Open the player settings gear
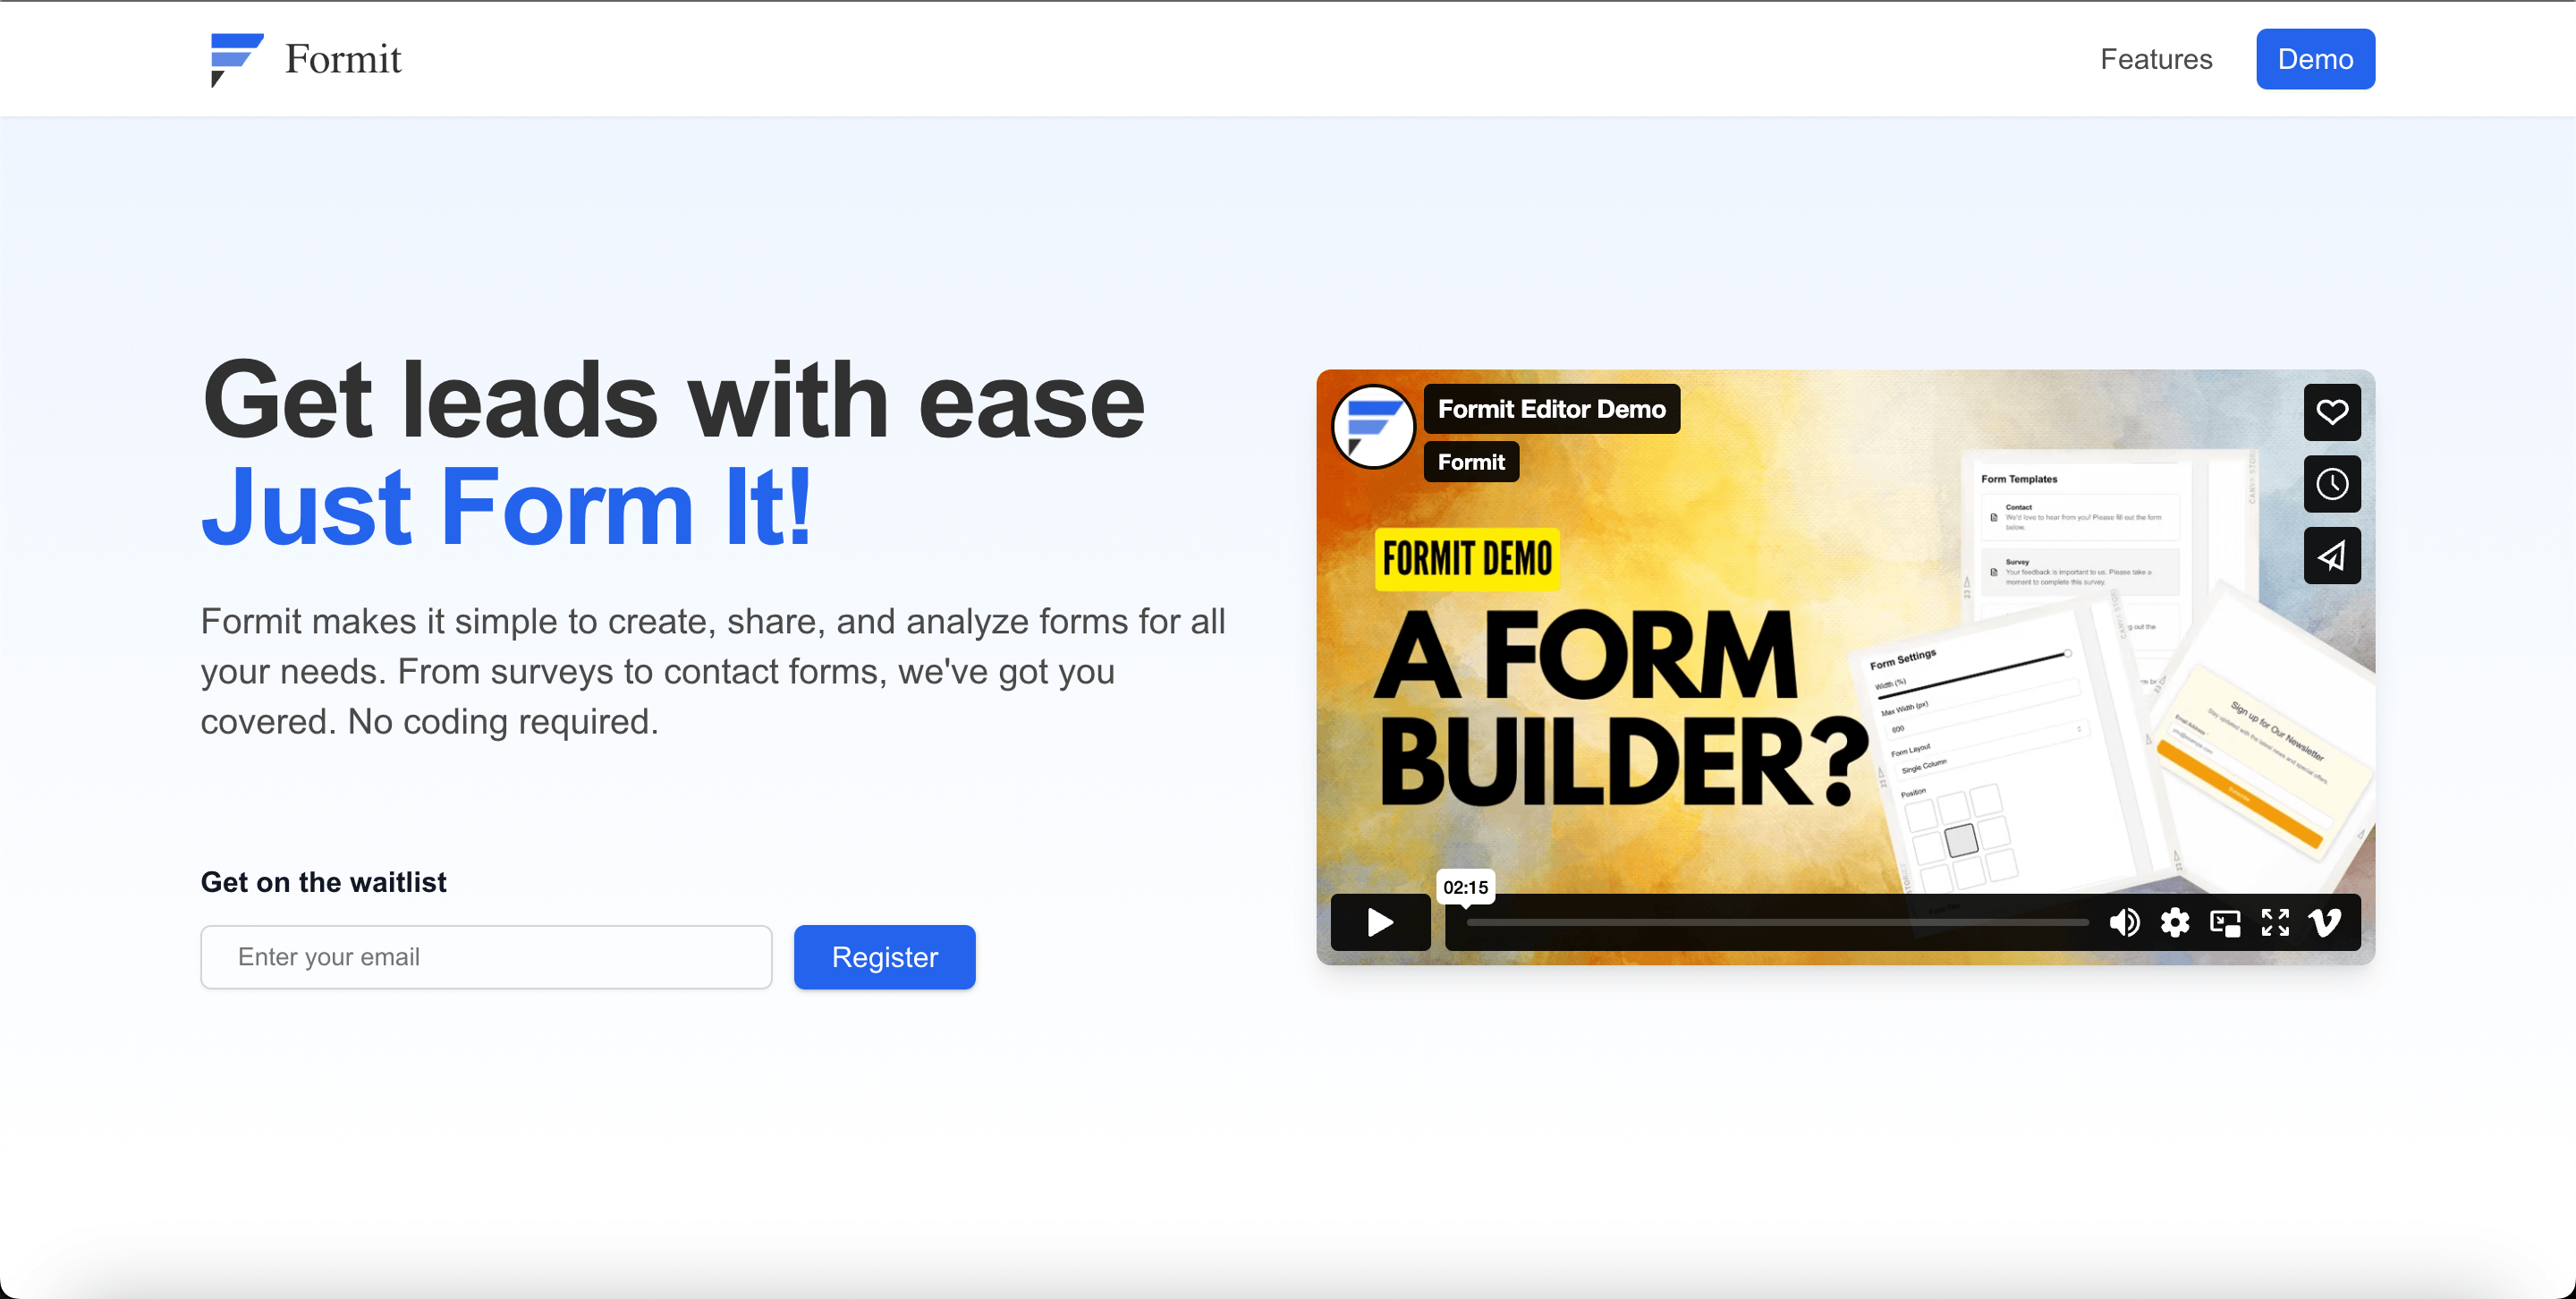 [2174, 922]
